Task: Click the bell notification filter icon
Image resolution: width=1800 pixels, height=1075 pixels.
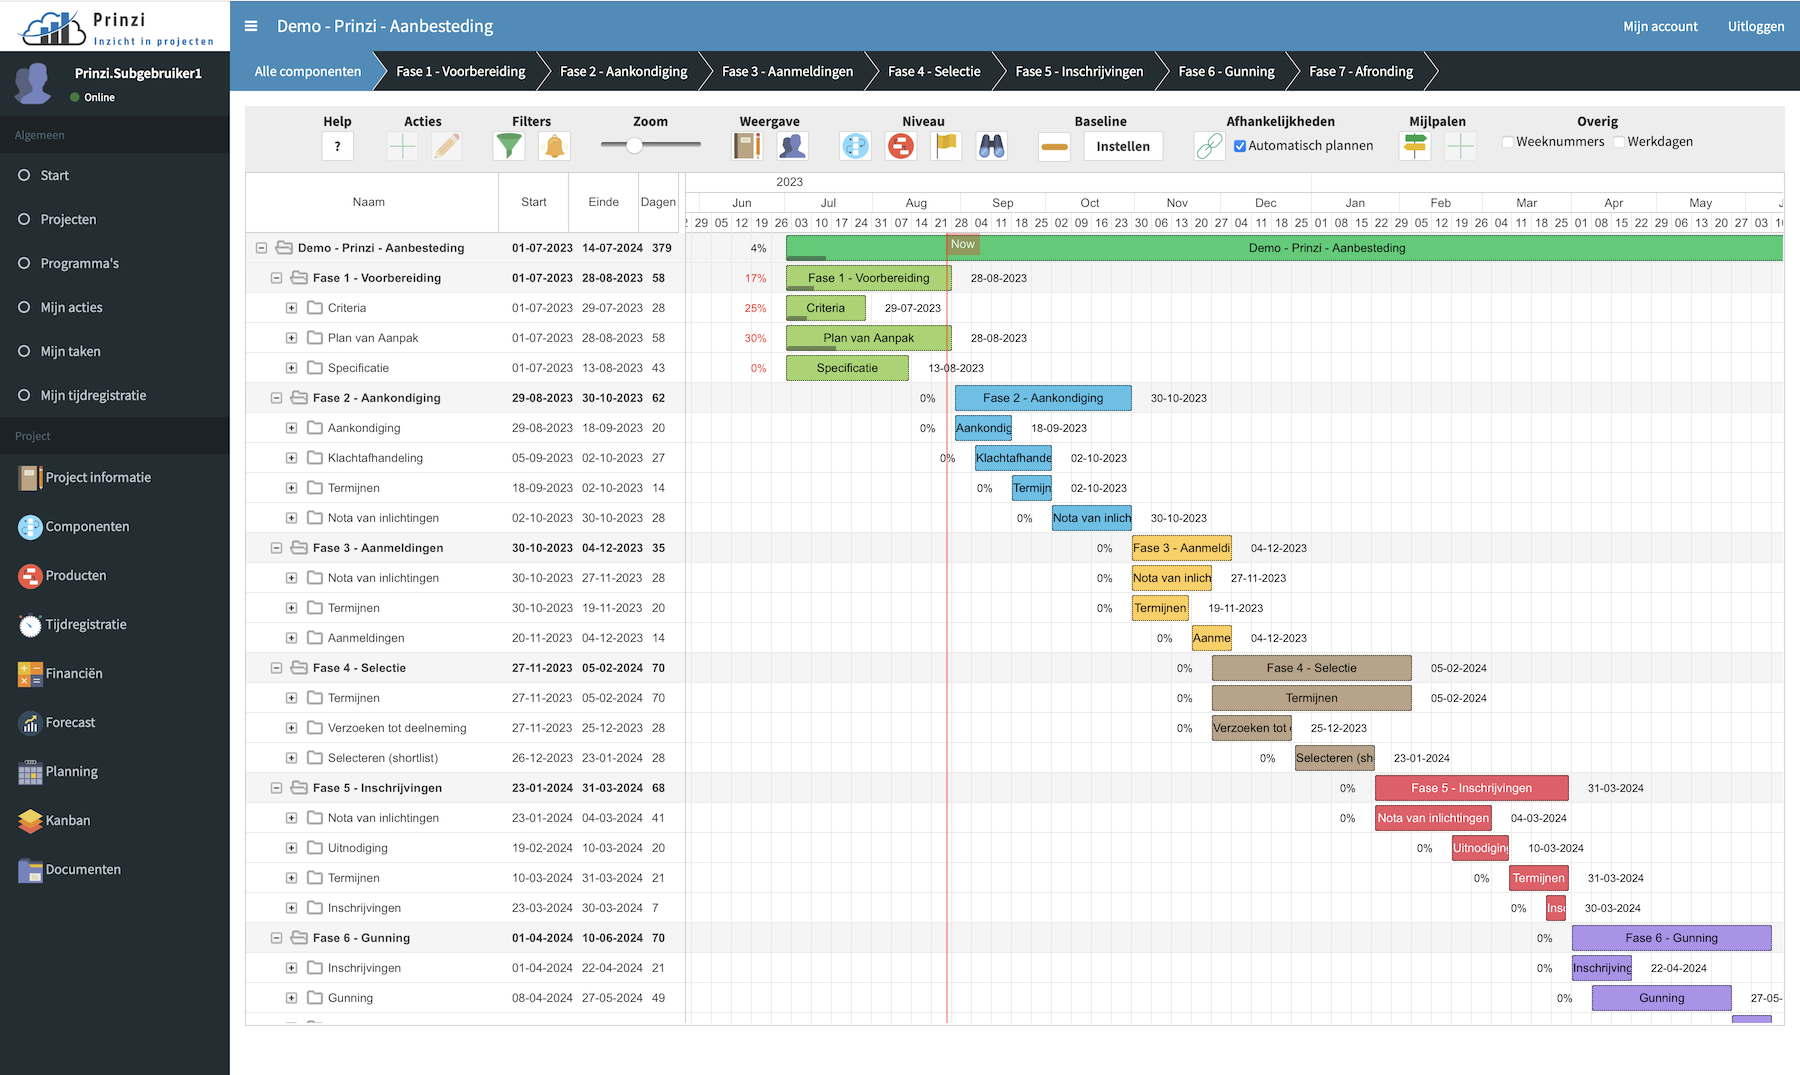Action: tap(554, 146)
